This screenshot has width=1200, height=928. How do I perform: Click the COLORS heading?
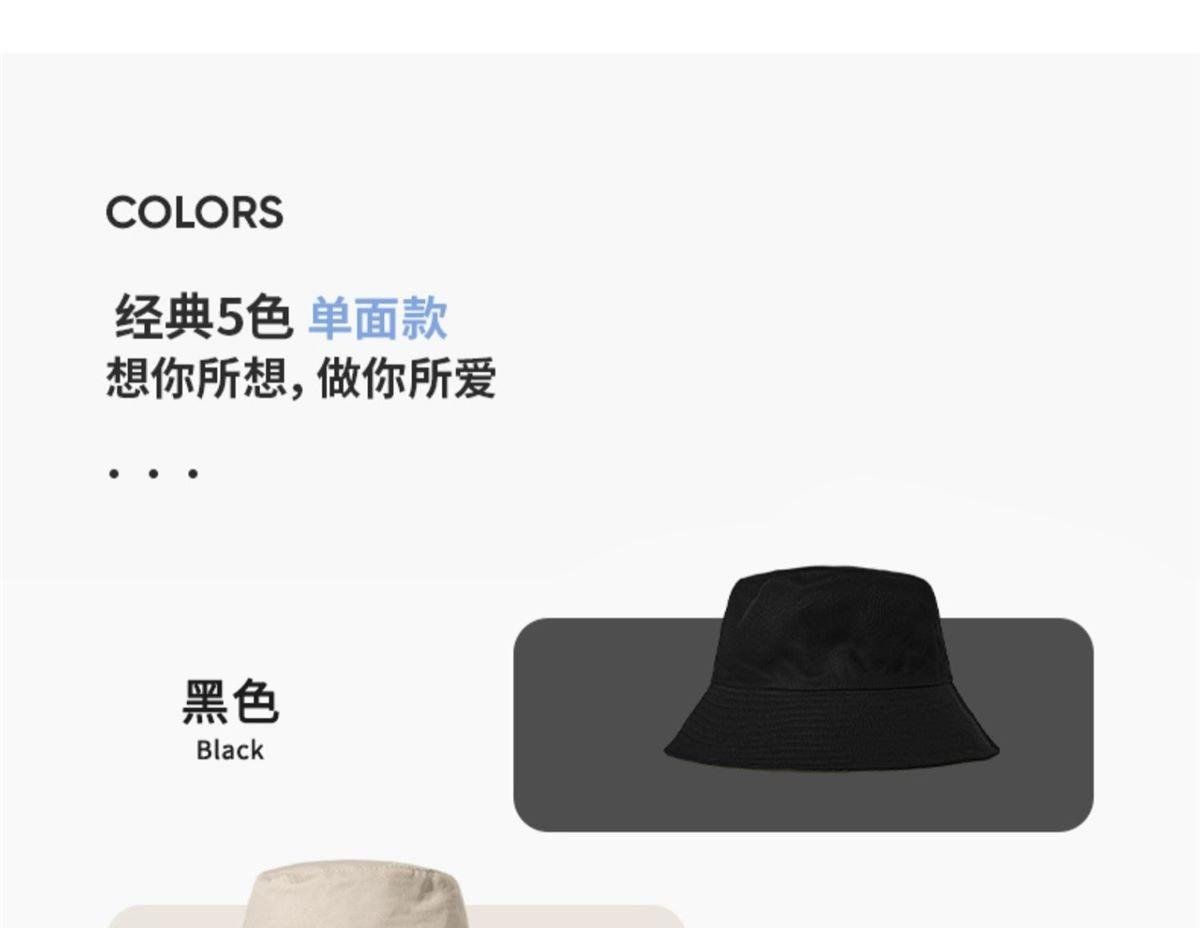tap(194, 212)
